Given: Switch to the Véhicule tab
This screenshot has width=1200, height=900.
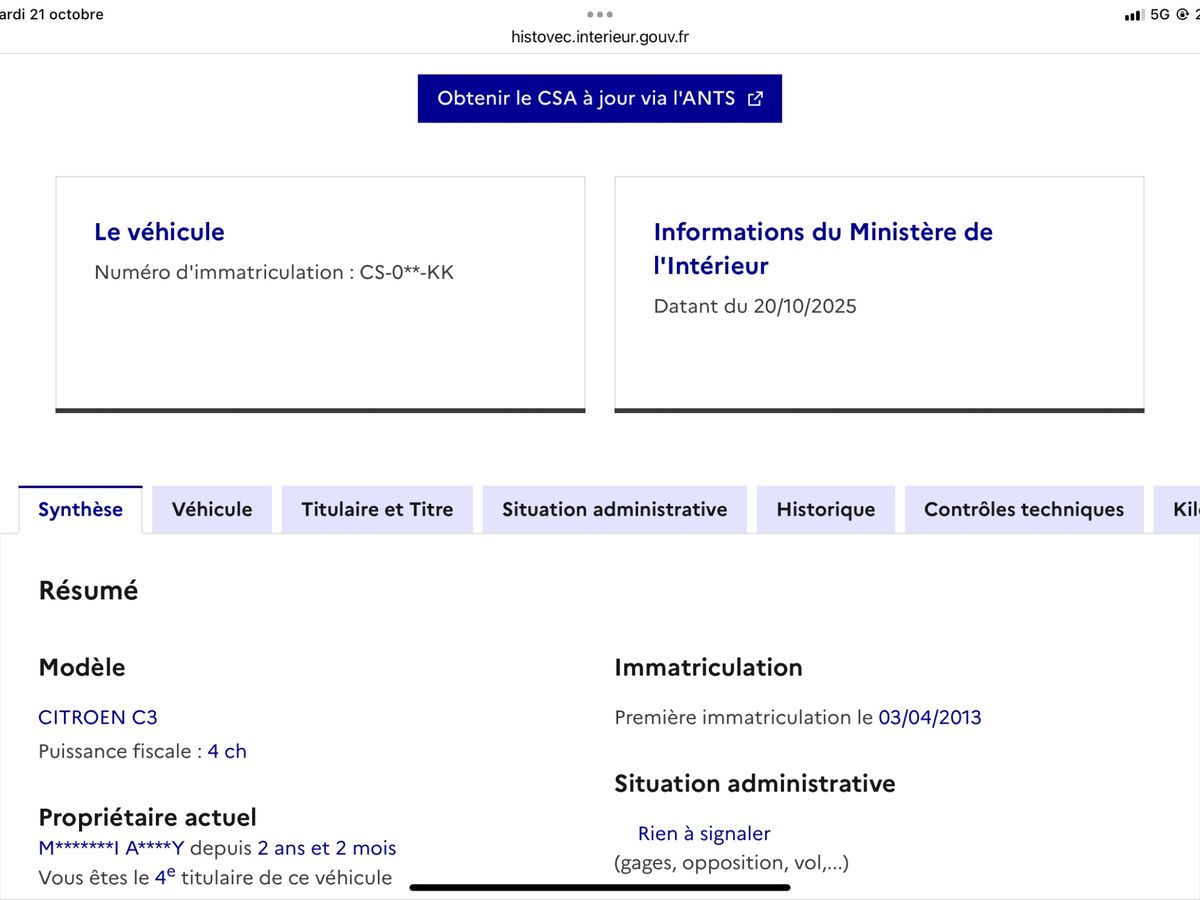Looking at the screenshot, I should pos(212,509).
